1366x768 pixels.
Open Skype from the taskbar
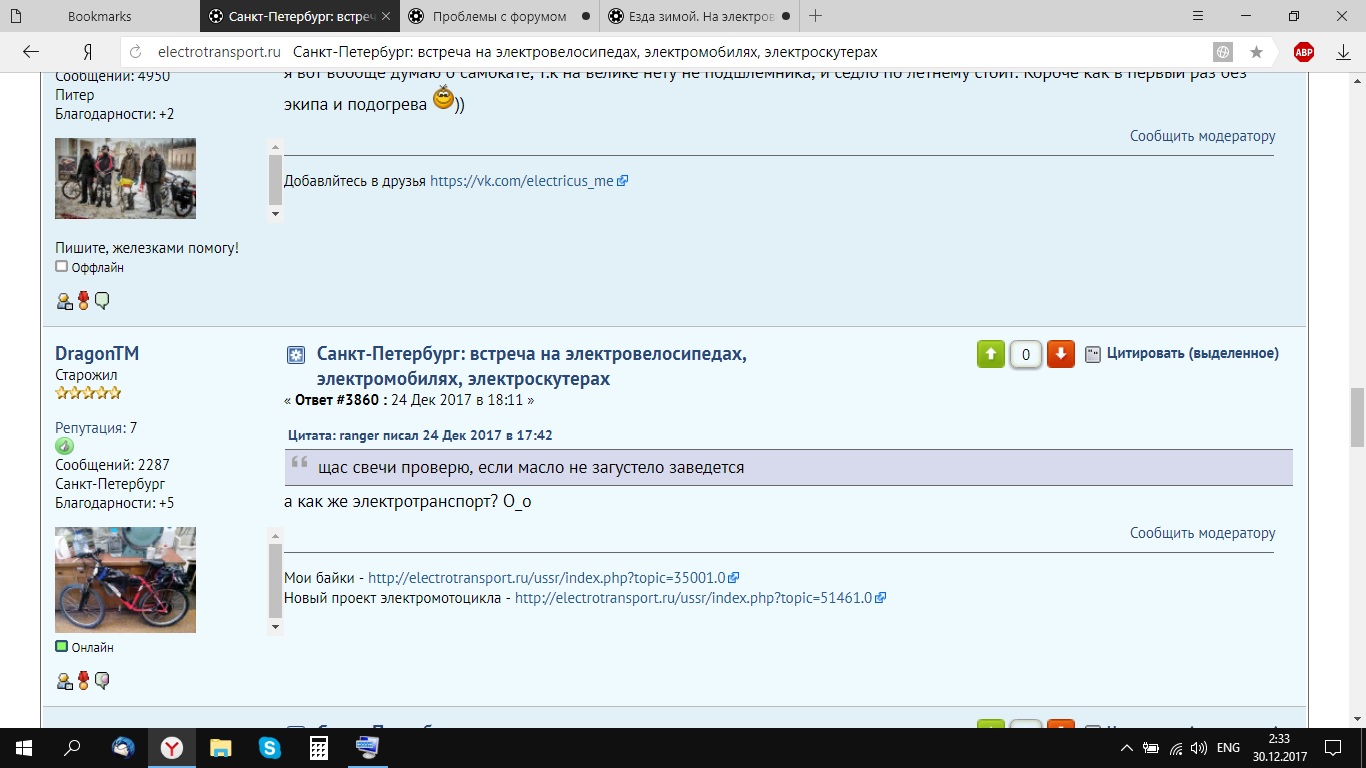pyautogui.click(x=269, y=747)
